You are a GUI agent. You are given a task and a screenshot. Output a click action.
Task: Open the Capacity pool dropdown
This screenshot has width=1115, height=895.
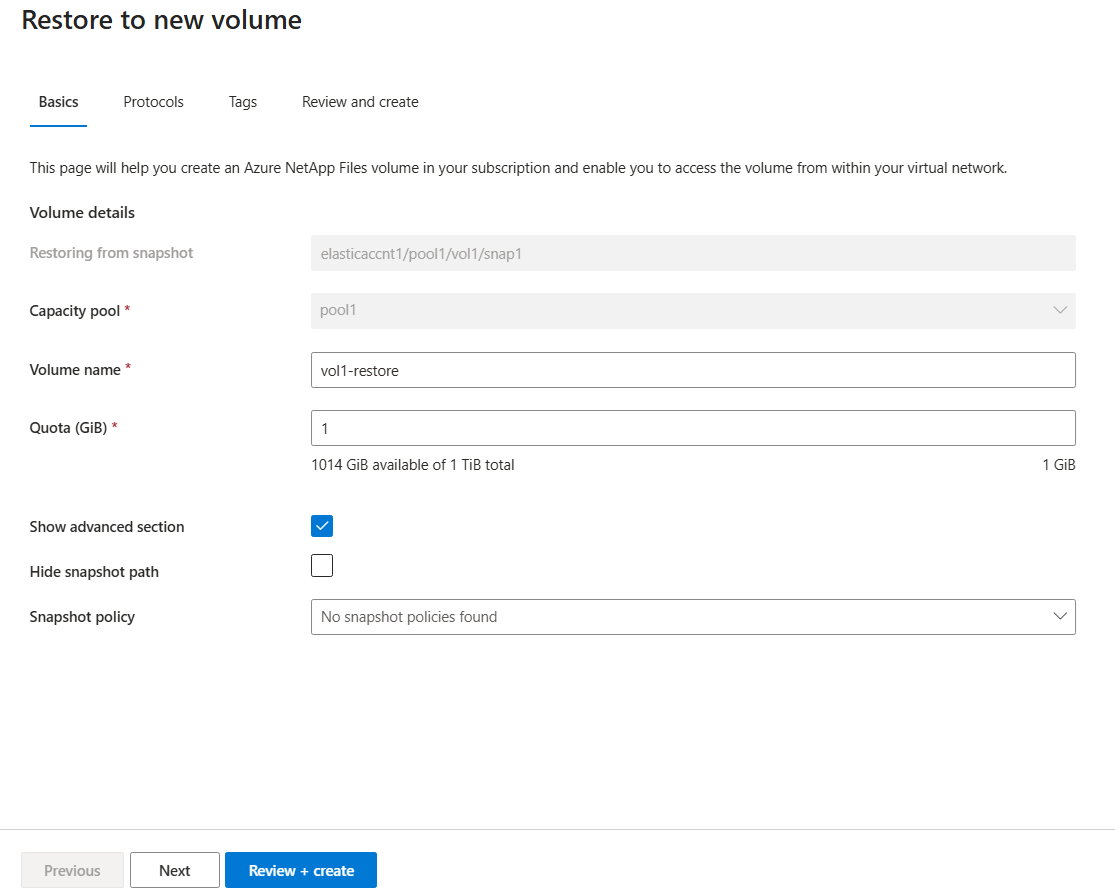click(693, 311)
